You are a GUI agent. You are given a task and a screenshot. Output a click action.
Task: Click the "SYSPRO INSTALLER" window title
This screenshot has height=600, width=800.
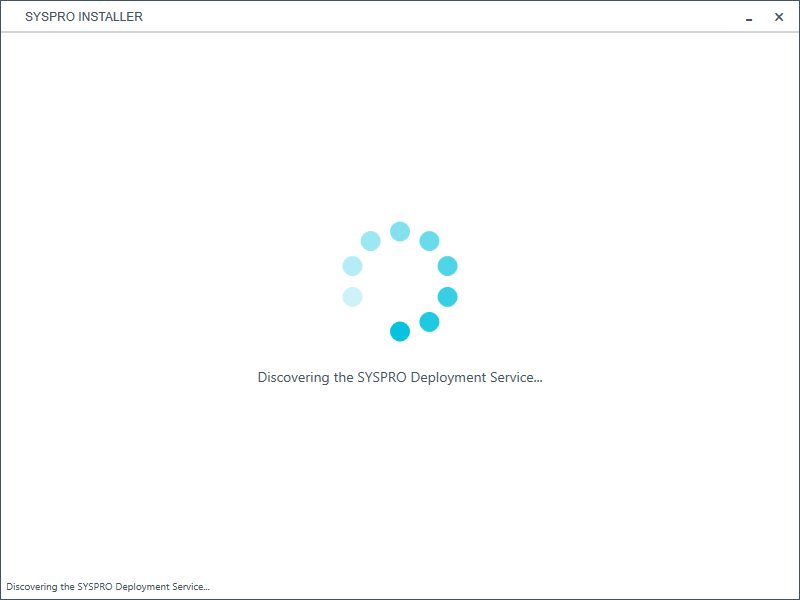pyautogui.click(x=84, y=17)
